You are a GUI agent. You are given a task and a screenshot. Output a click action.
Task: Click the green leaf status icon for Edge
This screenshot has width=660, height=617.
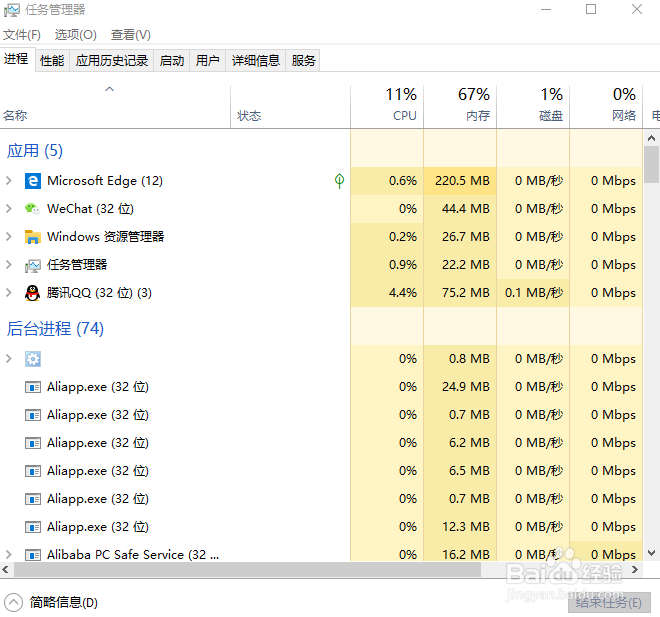[x=339, y=181]
